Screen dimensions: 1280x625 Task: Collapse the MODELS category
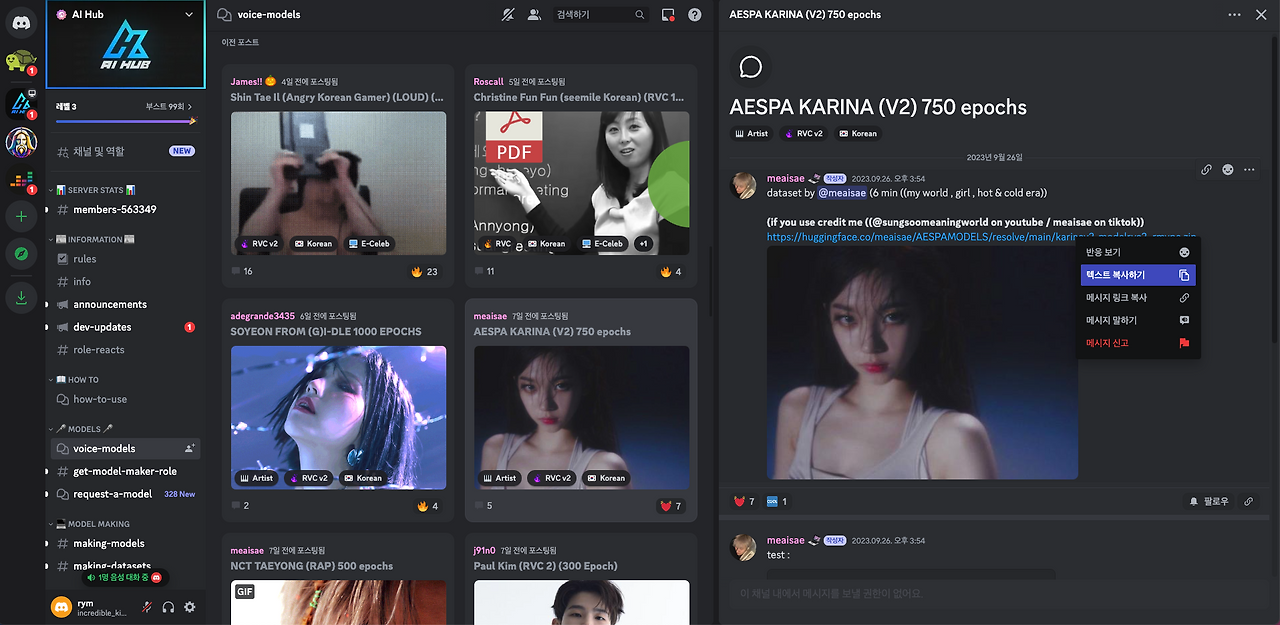(83, 429)
